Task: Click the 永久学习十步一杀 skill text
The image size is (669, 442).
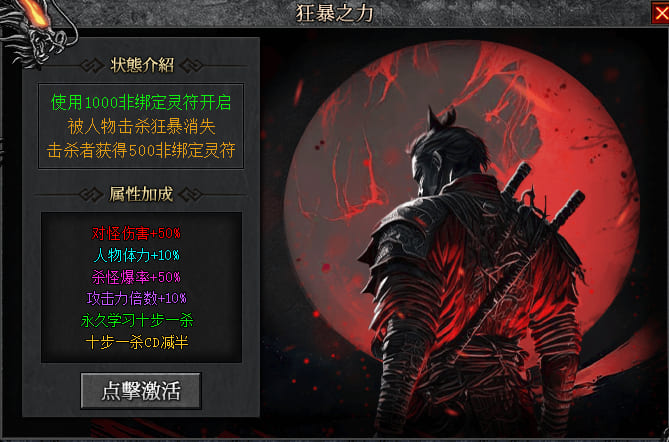Action: [137, 320]
